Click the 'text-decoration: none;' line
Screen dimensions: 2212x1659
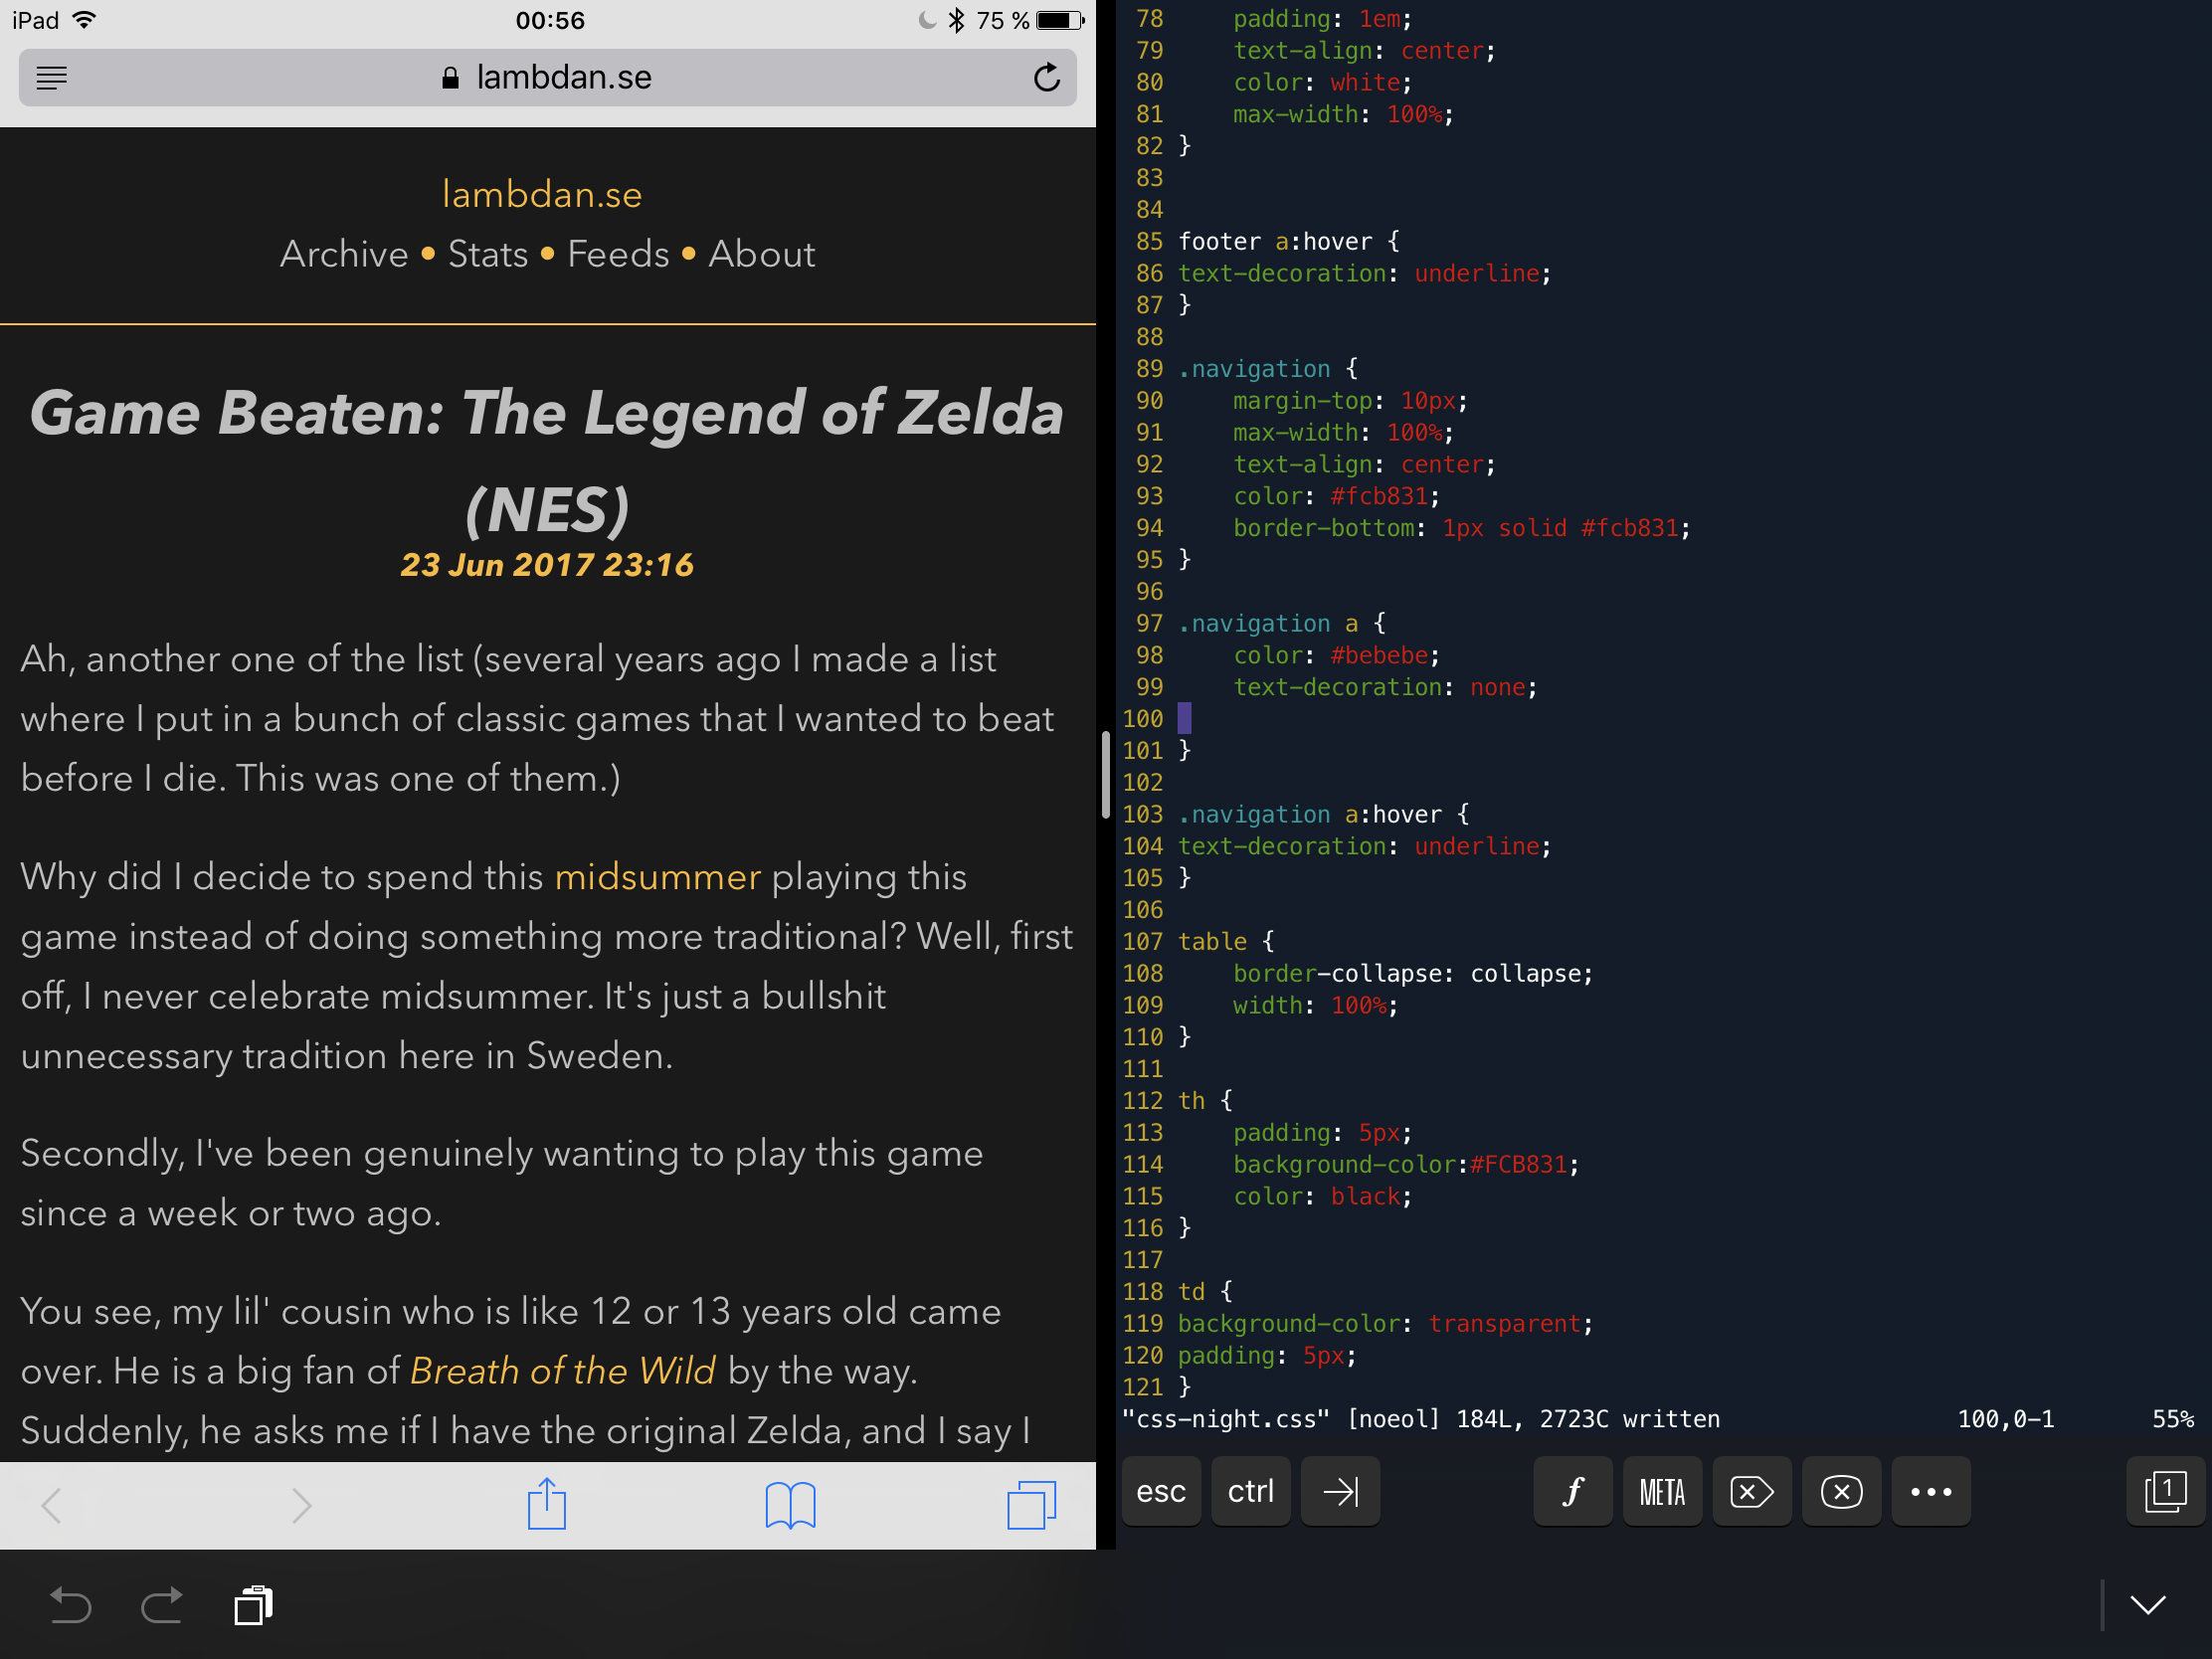[1385, 687]
